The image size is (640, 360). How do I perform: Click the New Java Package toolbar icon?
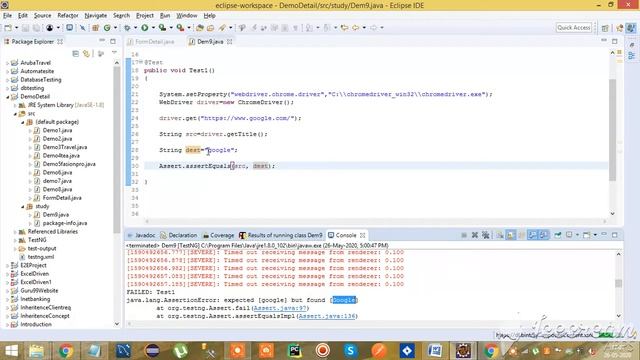[x=95, y=28]
